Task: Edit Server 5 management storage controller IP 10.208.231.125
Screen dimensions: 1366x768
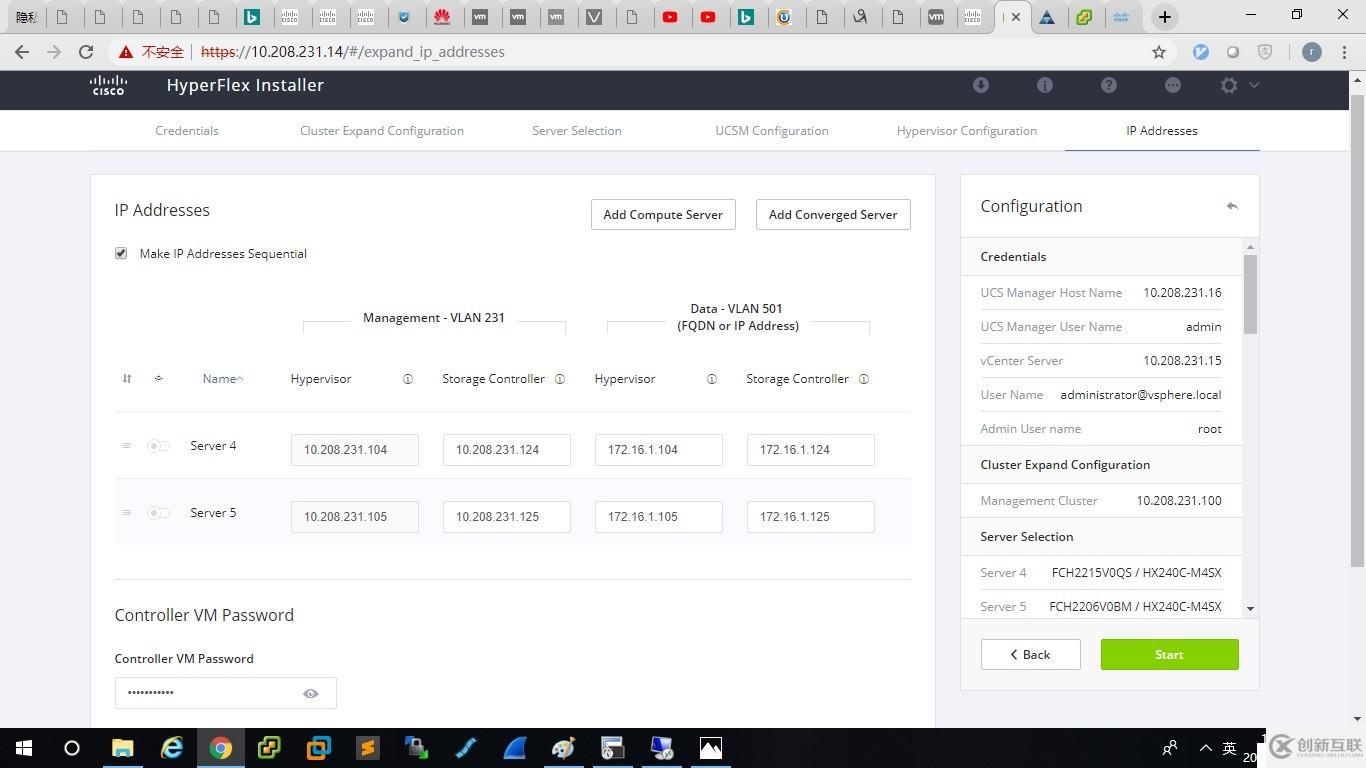Action: (x=507, y=517)
